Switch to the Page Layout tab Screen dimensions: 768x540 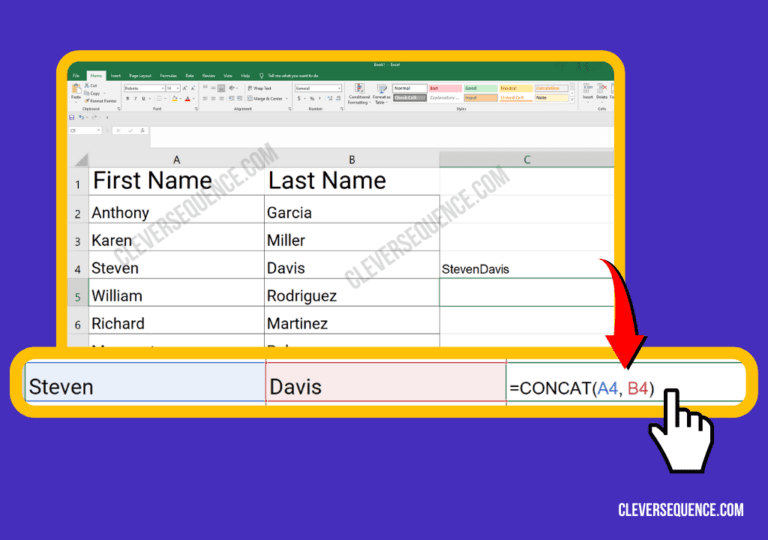tap(140, 76)
